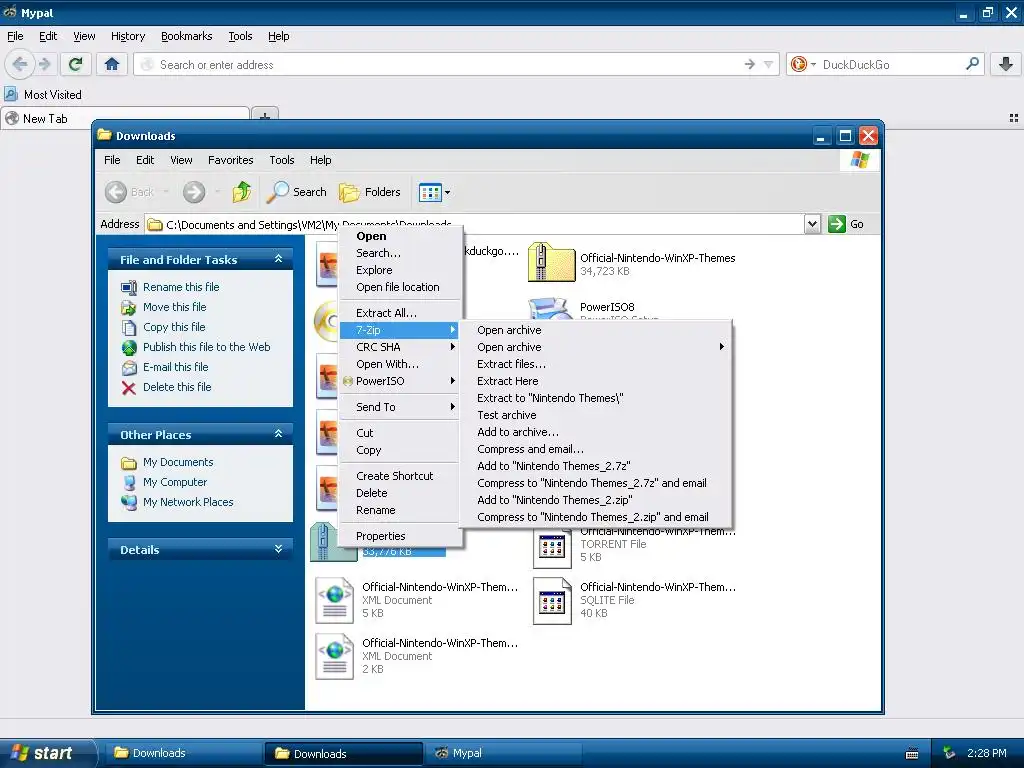Choose Create Shortcut
This screenshot has height=768, width=1024.
click(400, 476)
